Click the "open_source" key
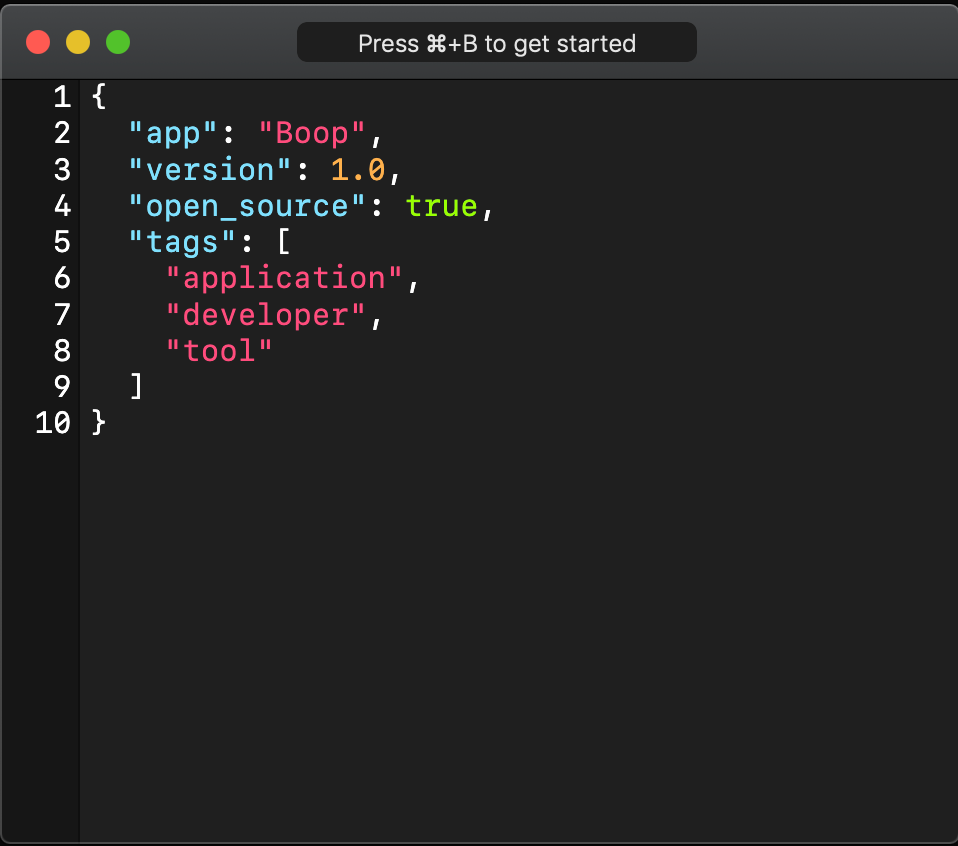The image size is (958, 846). pyautogui.click(x=247, y=206)
